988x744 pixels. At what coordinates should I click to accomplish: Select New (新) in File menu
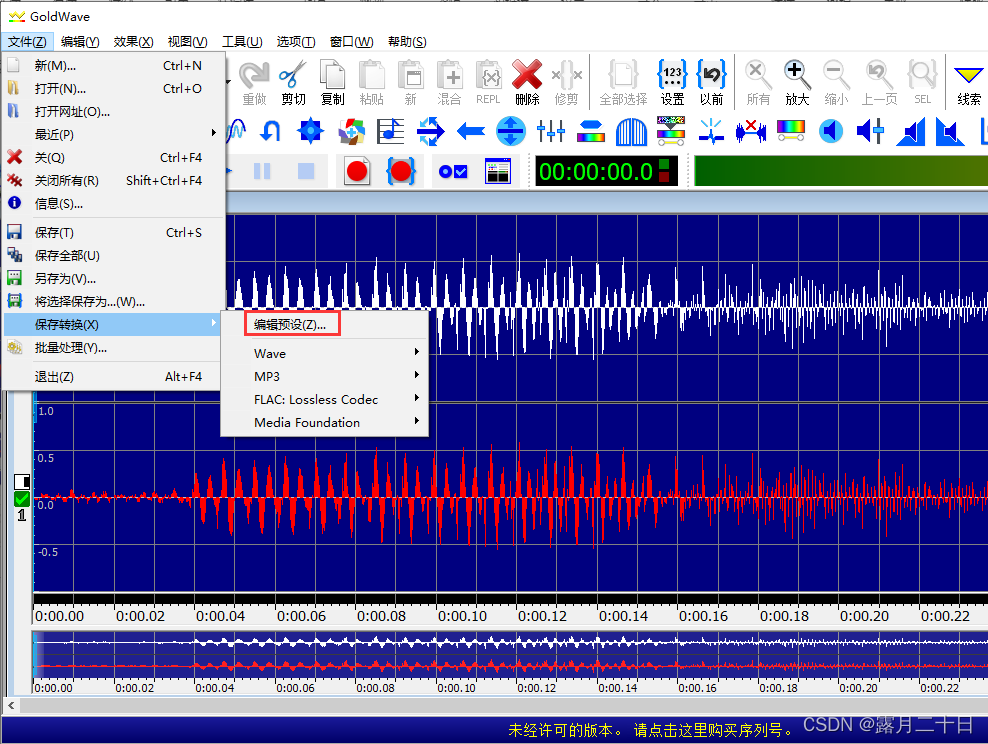coord(114,66)
